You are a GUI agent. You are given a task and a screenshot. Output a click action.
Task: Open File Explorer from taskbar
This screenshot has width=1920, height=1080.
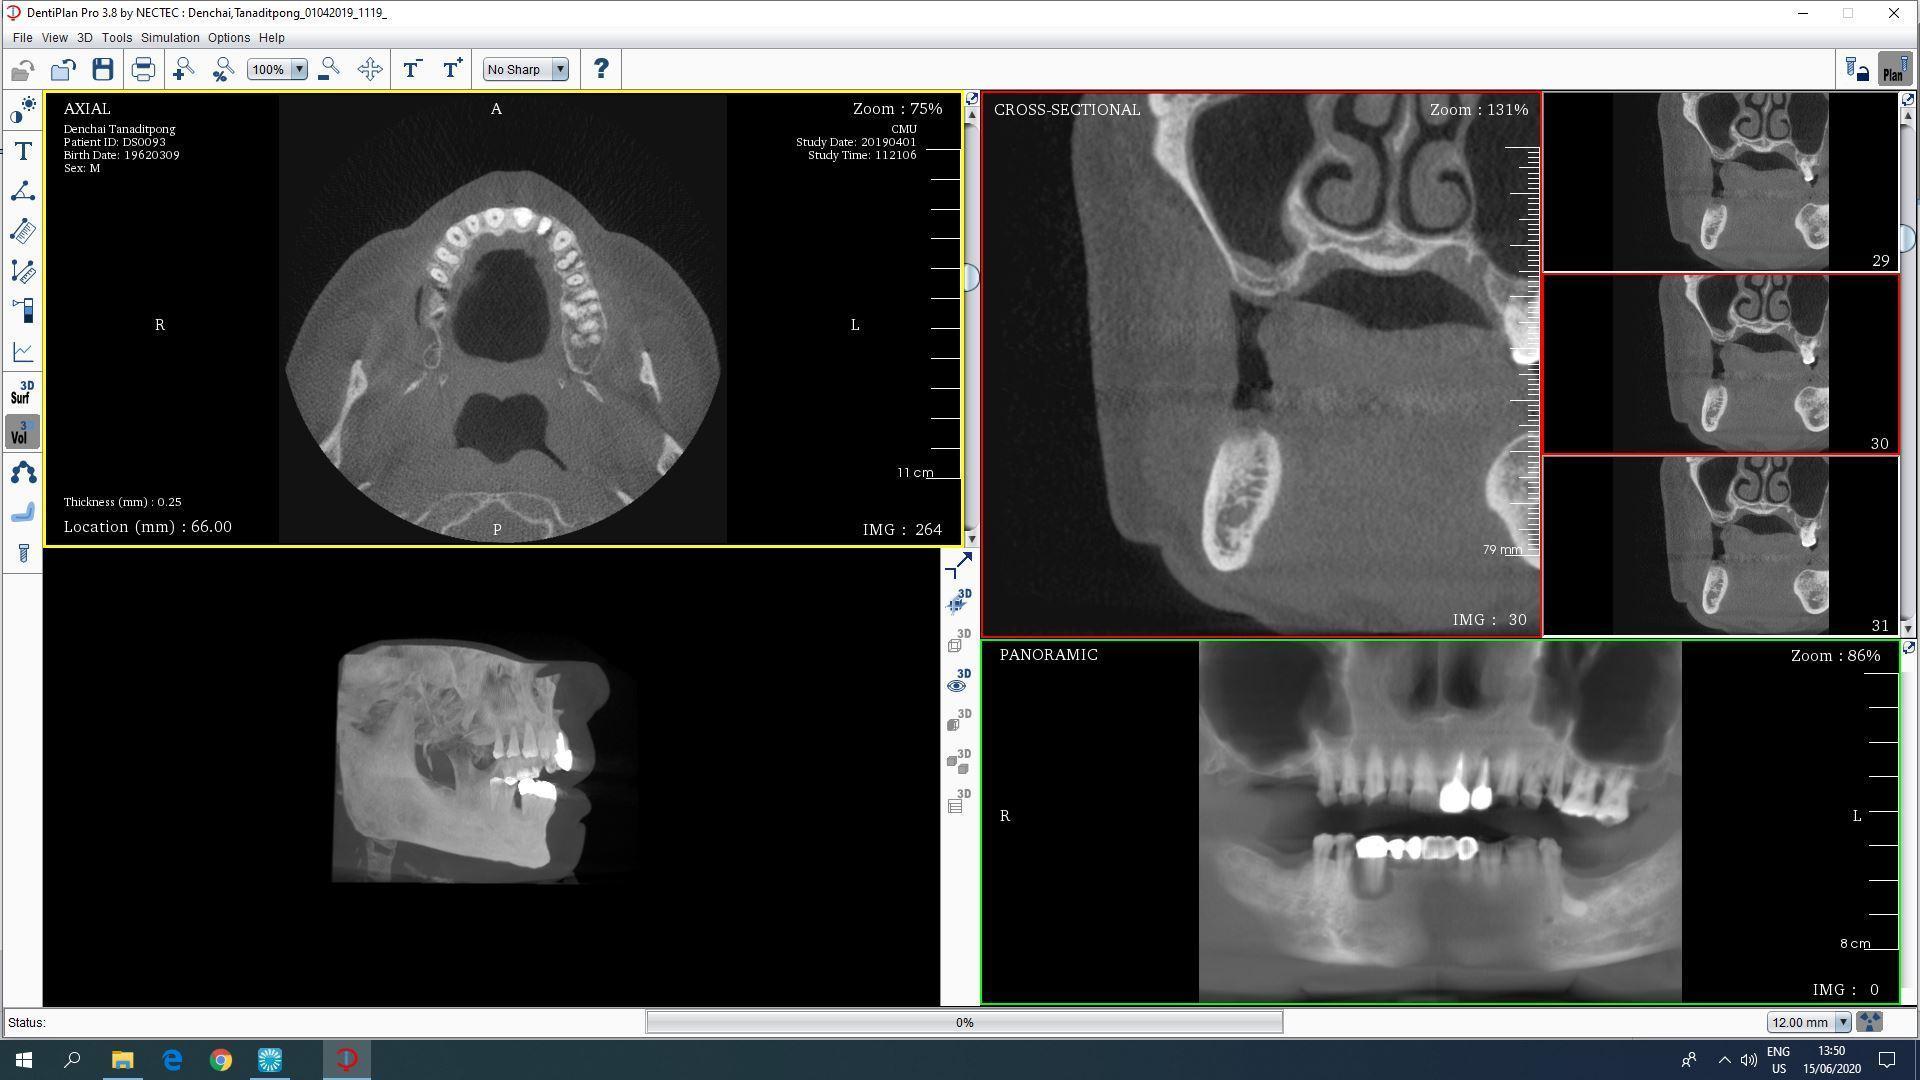(122, 1060)
